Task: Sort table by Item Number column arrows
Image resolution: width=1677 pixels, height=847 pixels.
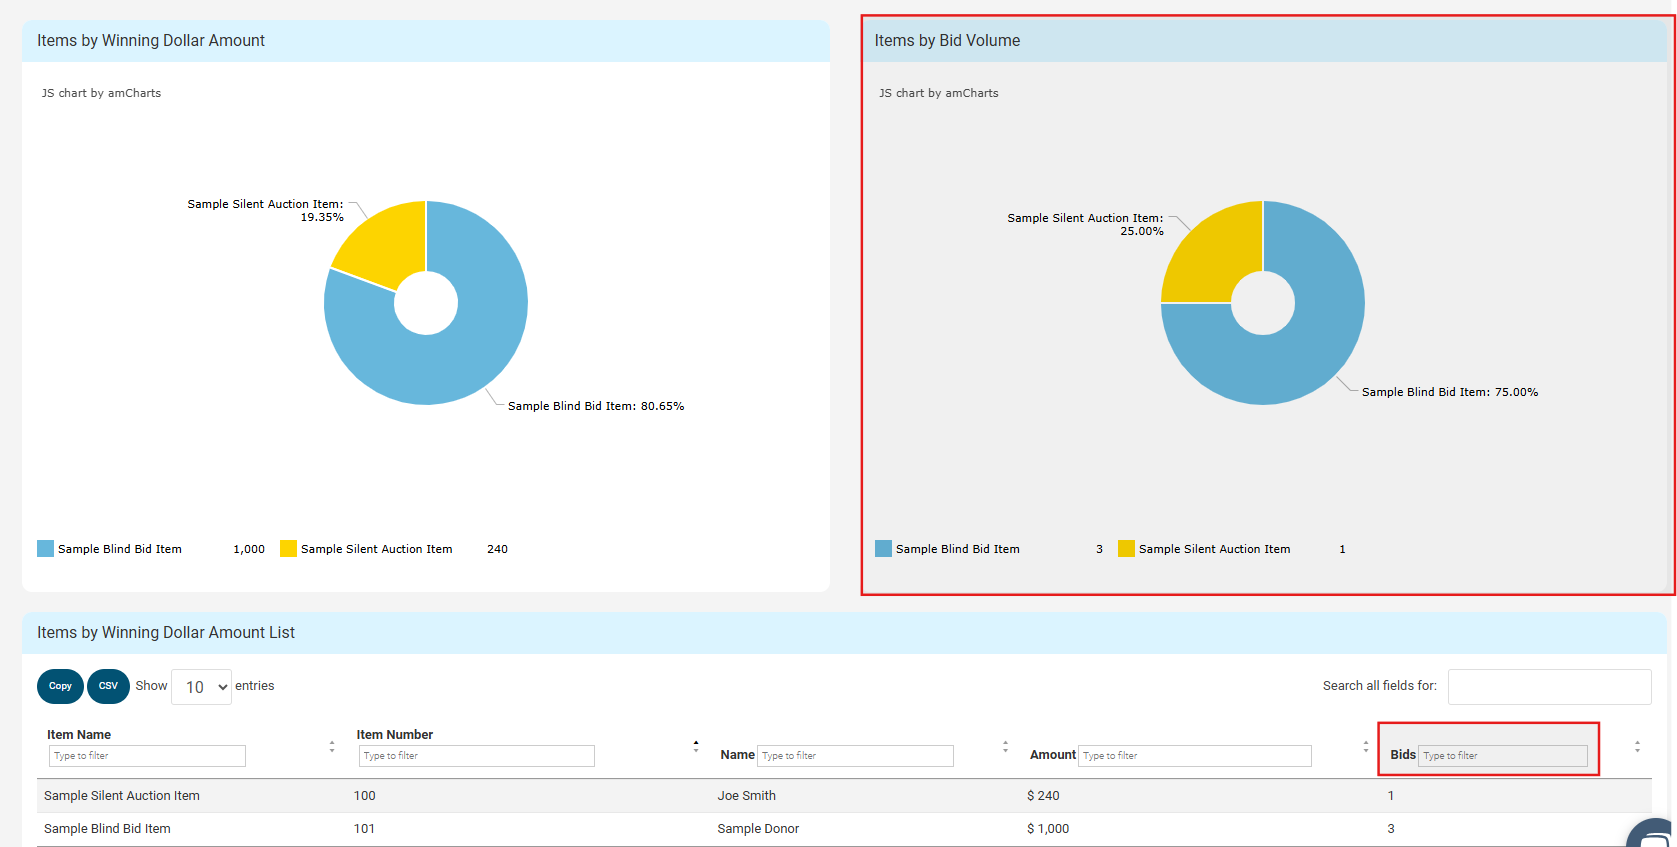Action: [x=696, y=746]
